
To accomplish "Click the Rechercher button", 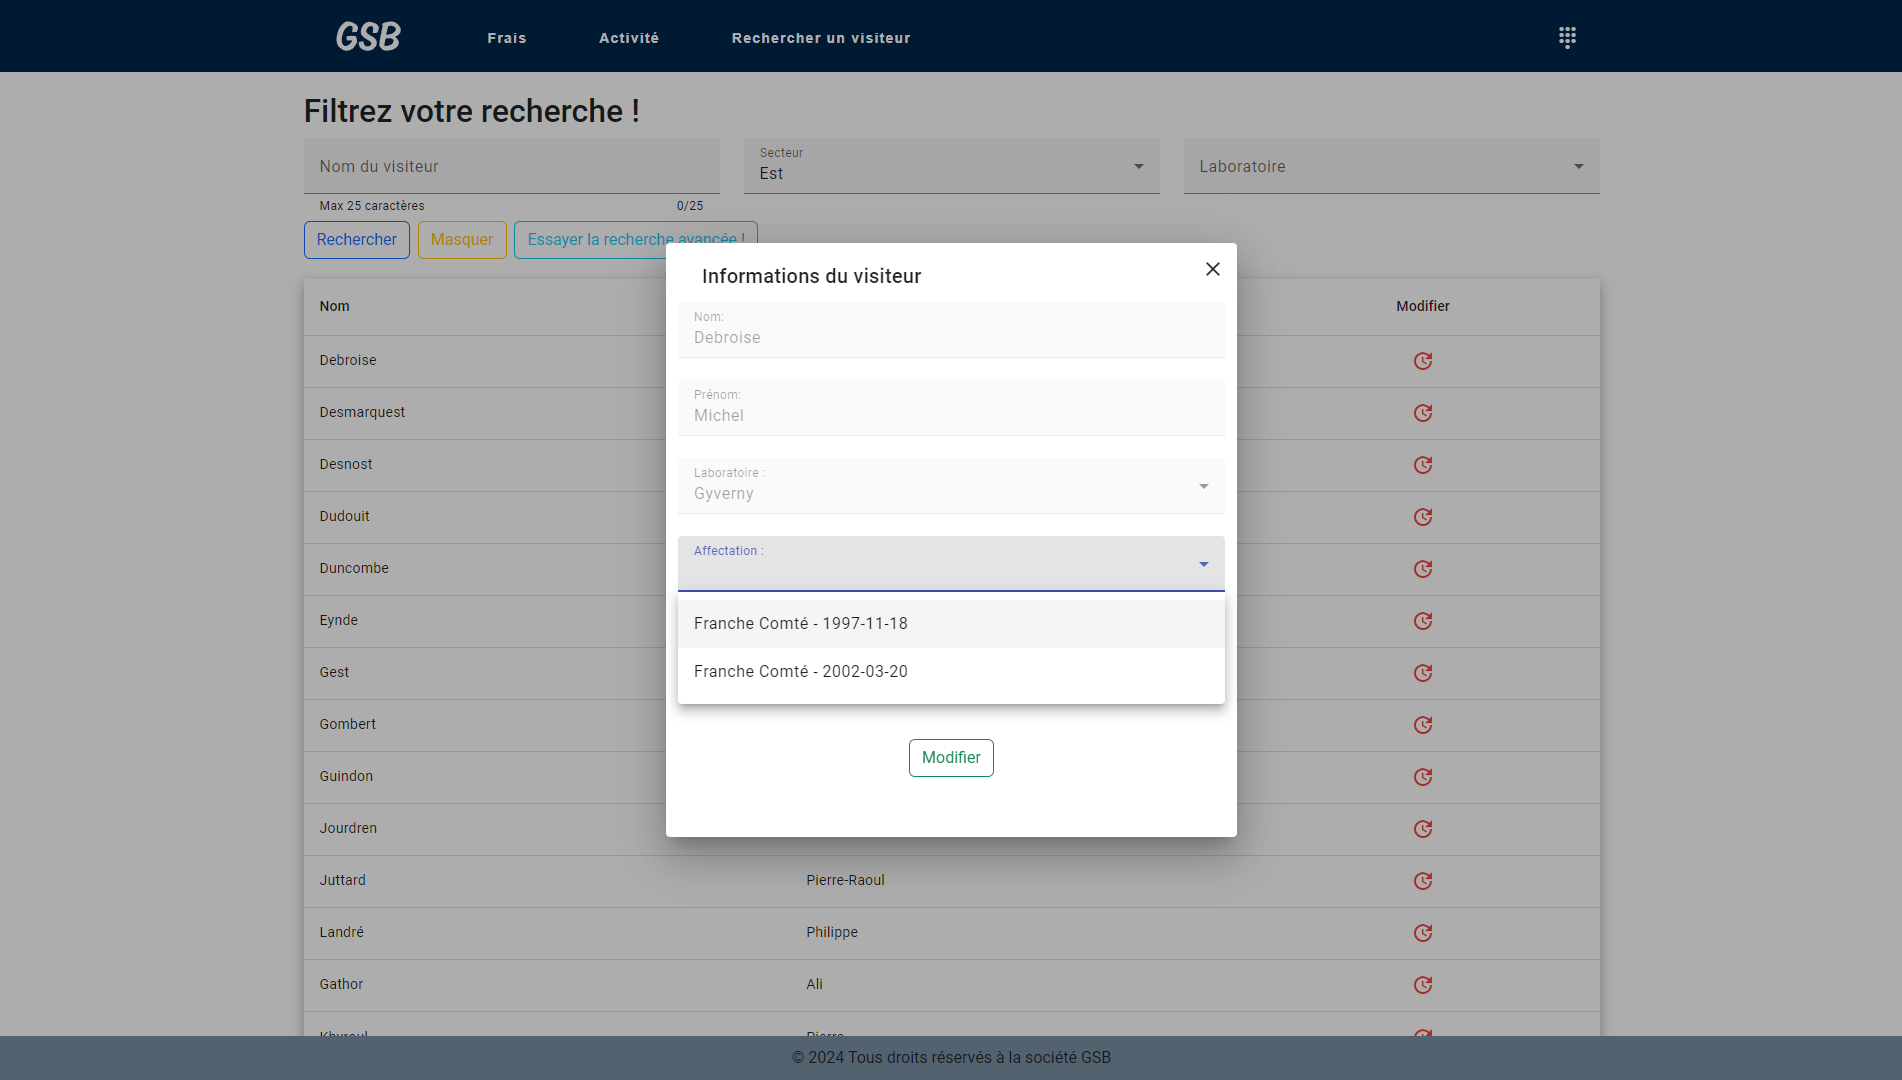I will coord(356,240).
